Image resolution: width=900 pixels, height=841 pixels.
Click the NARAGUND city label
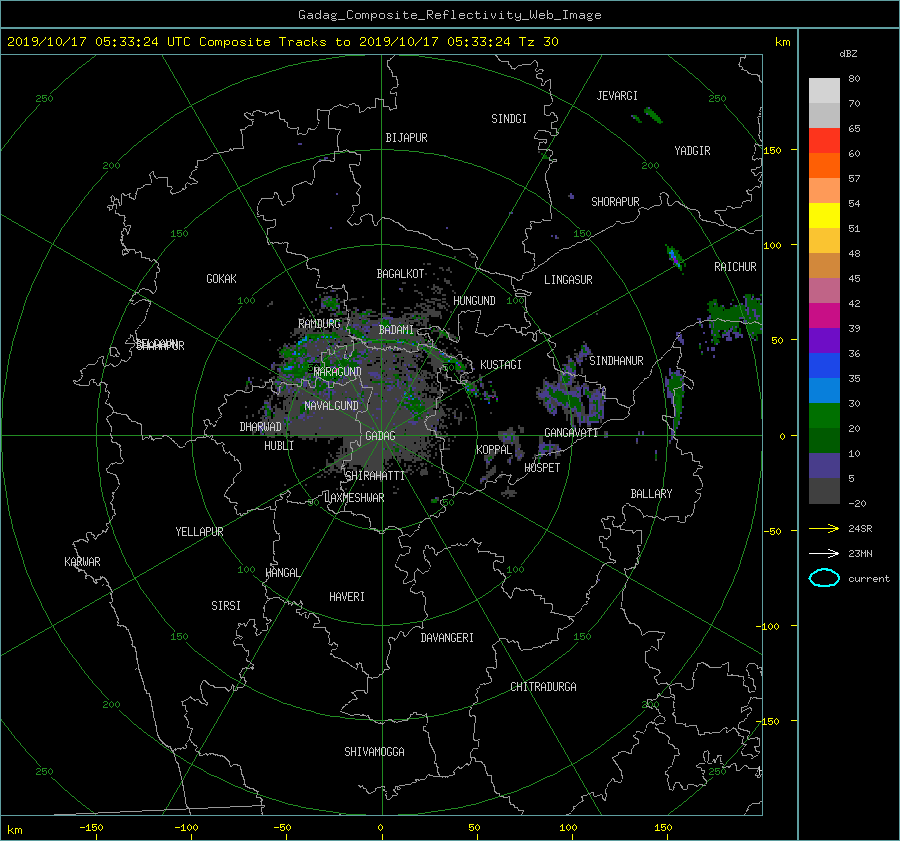[x=338, y=372]
